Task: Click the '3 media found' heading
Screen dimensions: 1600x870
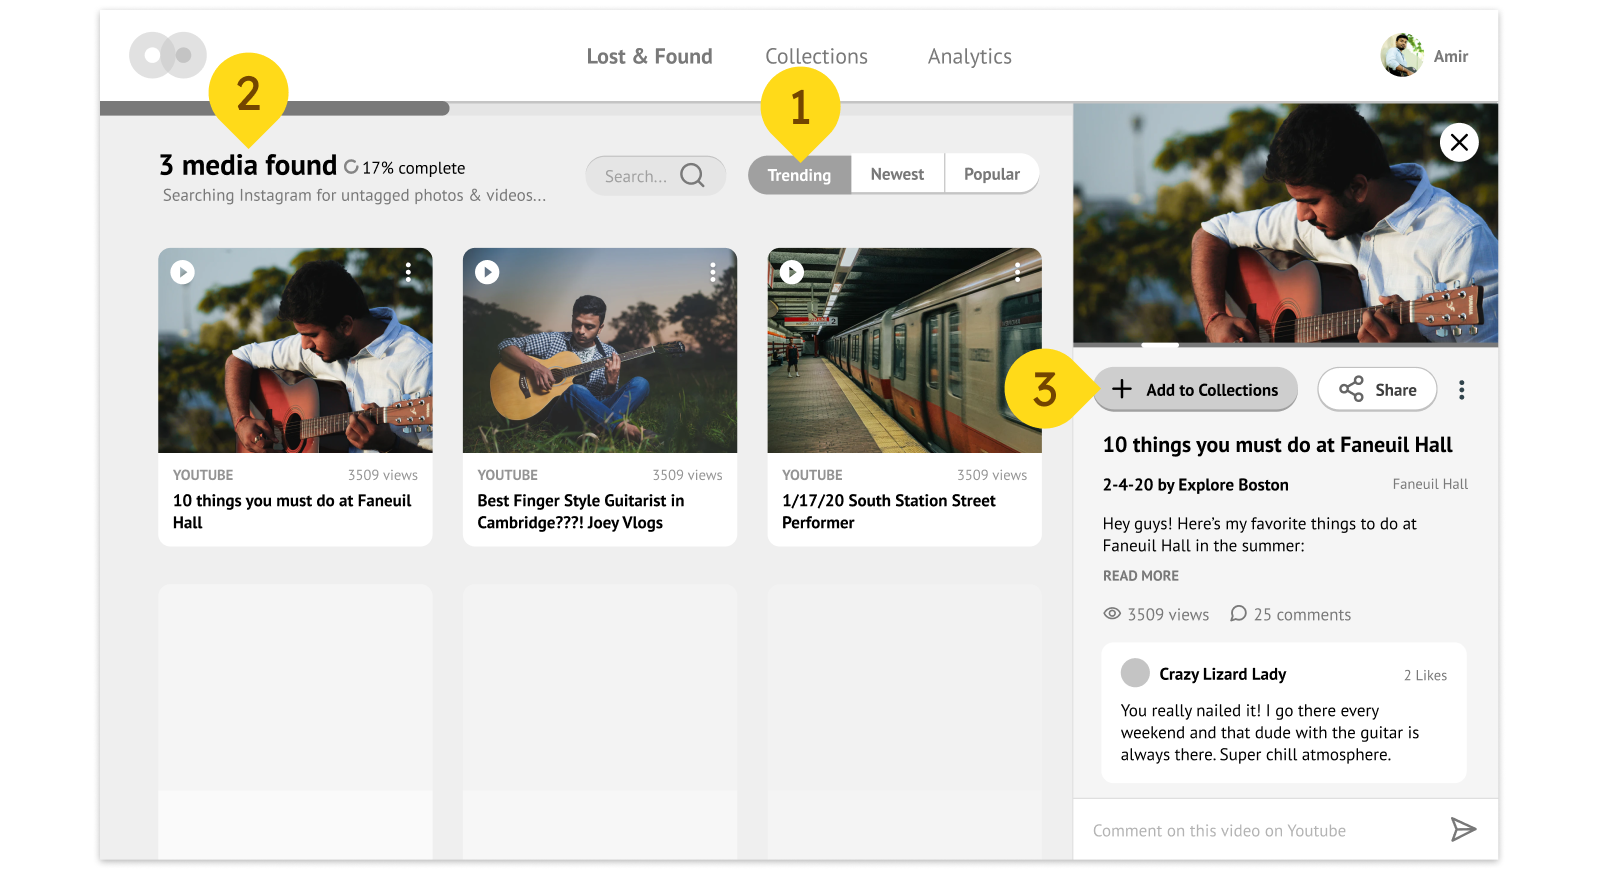Action: tap(248, 165)
